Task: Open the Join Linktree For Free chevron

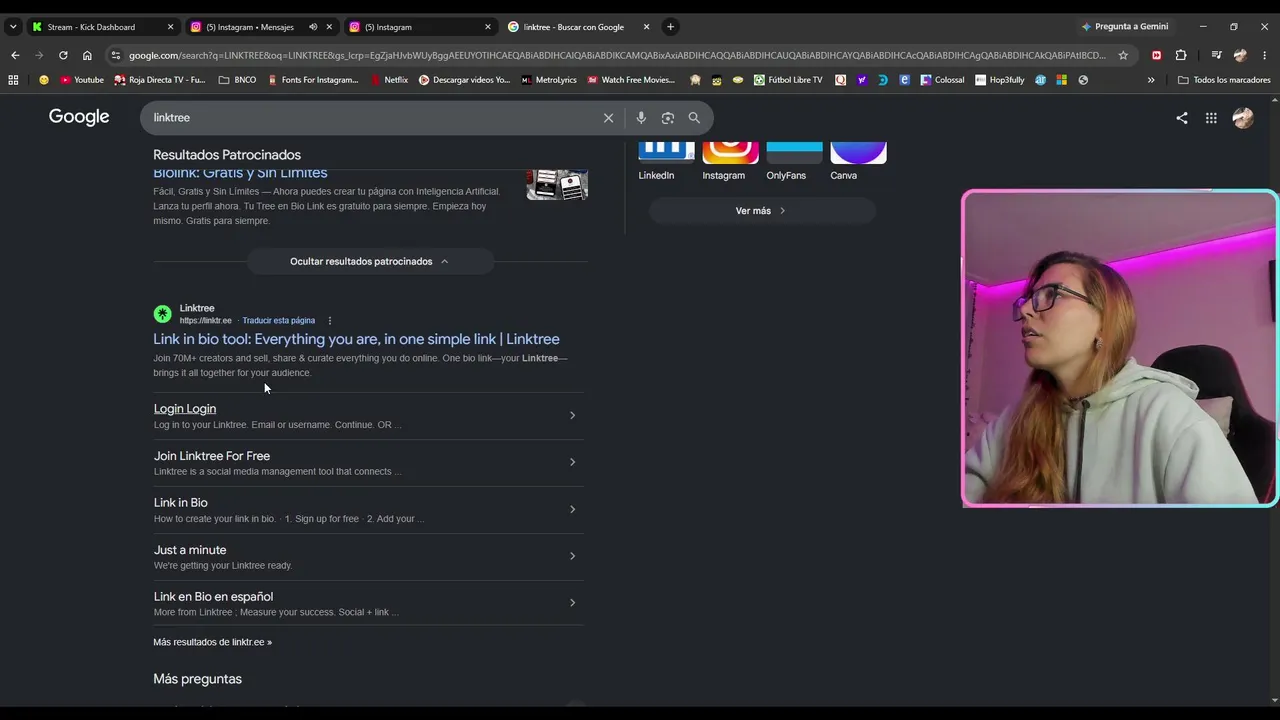Action: [572, 462]
